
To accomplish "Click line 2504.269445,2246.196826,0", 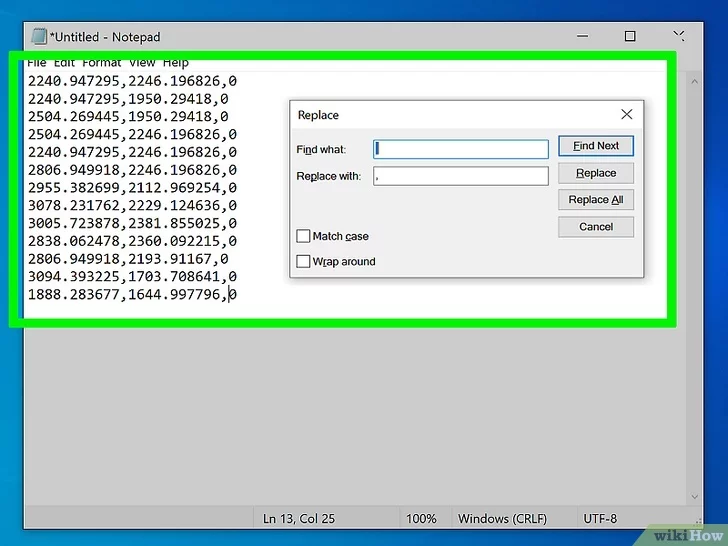I will [132, 134].
